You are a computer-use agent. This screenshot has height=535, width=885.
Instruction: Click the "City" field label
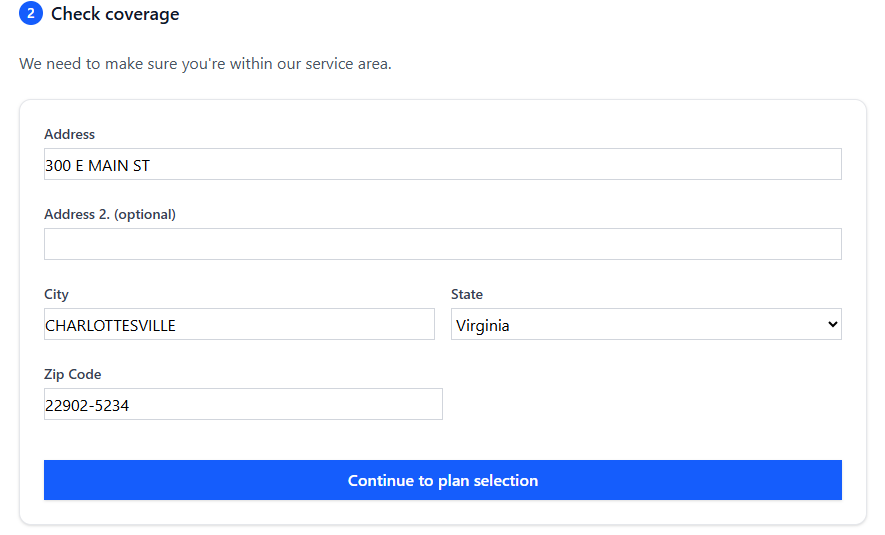[x=57, y=294]
